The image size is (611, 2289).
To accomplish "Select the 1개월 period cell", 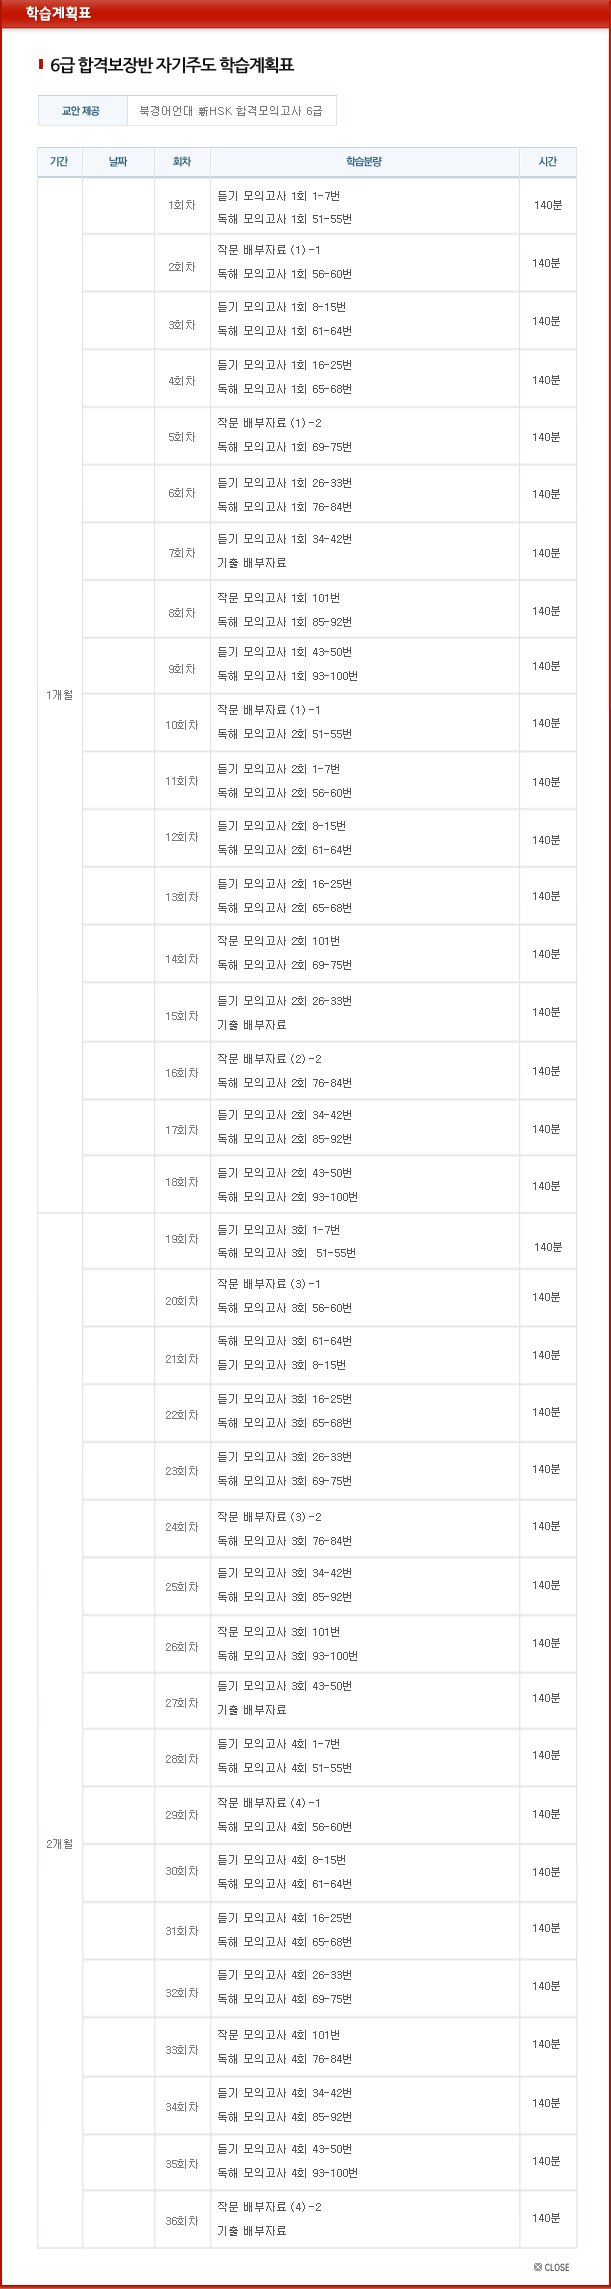I will click(59, 695).
